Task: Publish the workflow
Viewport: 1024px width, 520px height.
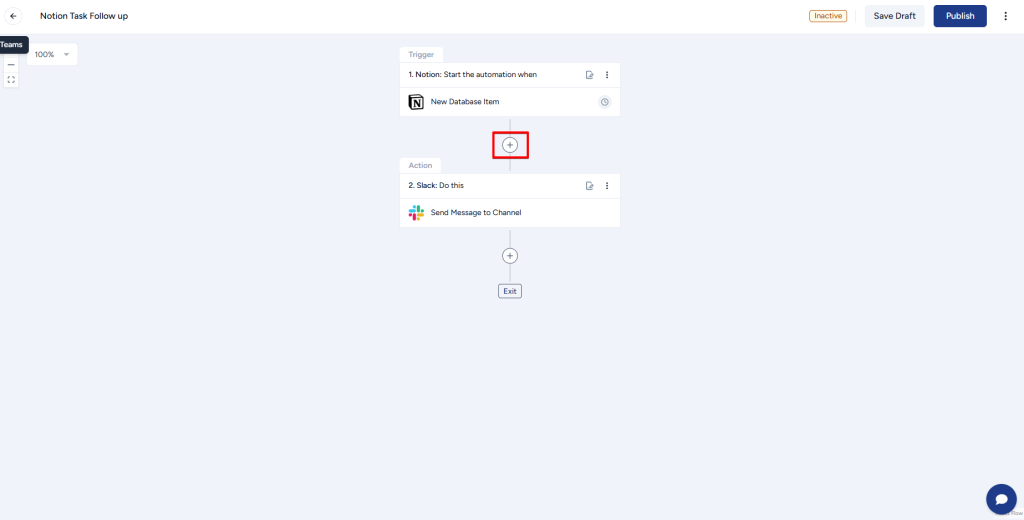Action: [x=960, y=16]
